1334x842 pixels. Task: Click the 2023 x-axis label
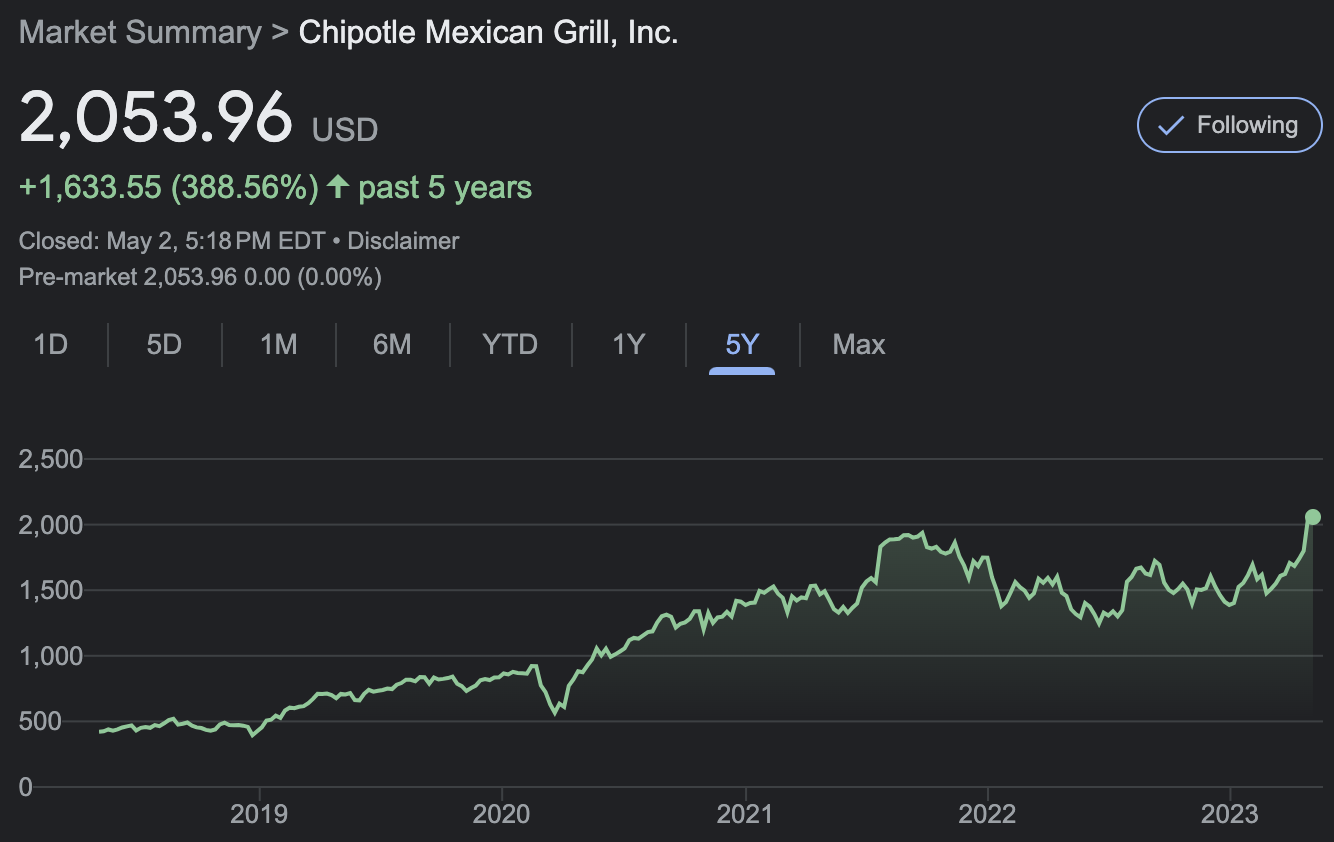[x=1230, y=814]
